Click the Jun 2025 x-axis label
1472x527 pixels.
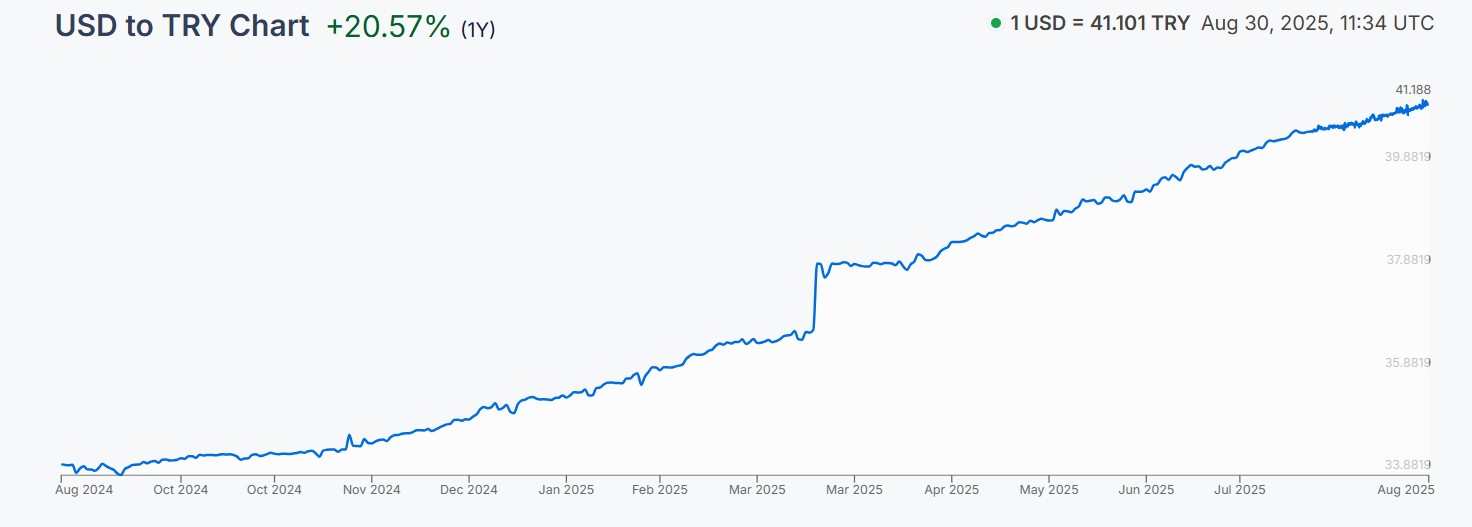[x=1145, y=490]
